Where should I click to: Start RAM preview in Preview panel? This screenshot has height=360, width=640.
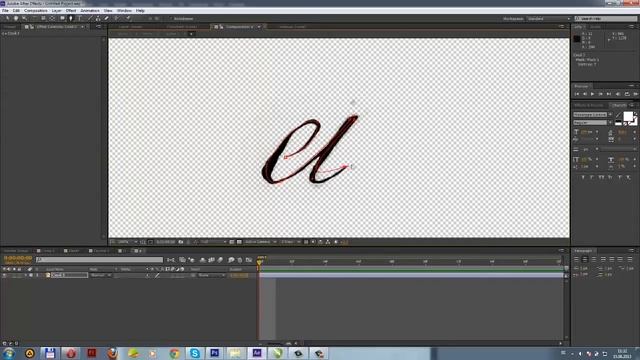point(636,94)
